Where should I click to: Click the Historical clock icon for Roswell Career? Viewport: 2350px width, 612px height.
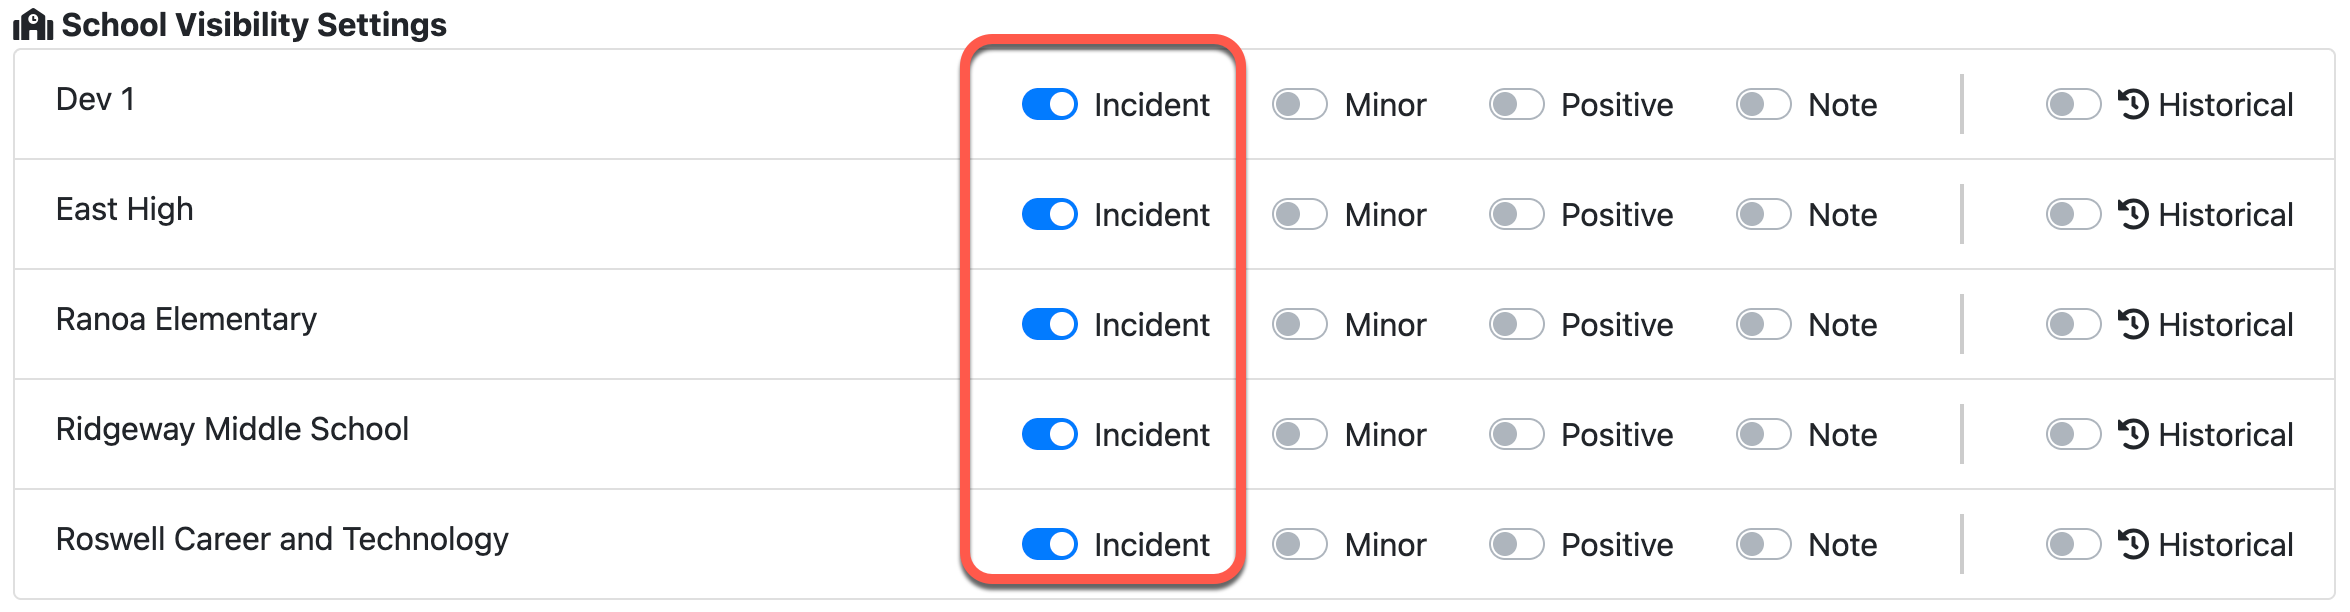coord(2133,544)
